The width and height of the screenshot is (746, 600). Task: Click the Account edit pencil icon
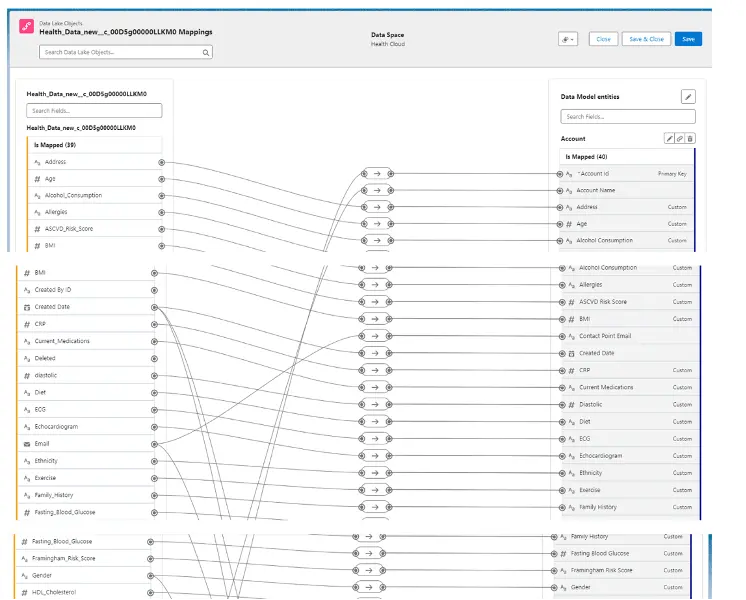click(x=669, y=138)
